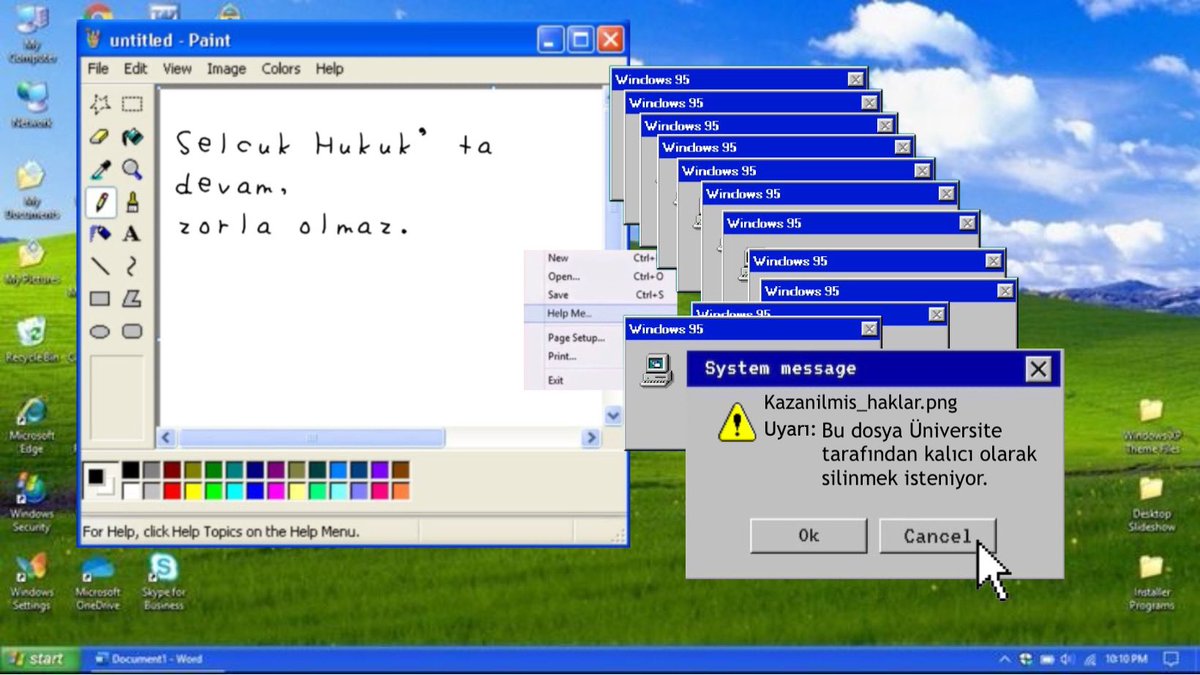This screenshot has height=675, width=1200.
Task: Open the Microsoft Edge desktop icon
Action: [x=31, y=425]
